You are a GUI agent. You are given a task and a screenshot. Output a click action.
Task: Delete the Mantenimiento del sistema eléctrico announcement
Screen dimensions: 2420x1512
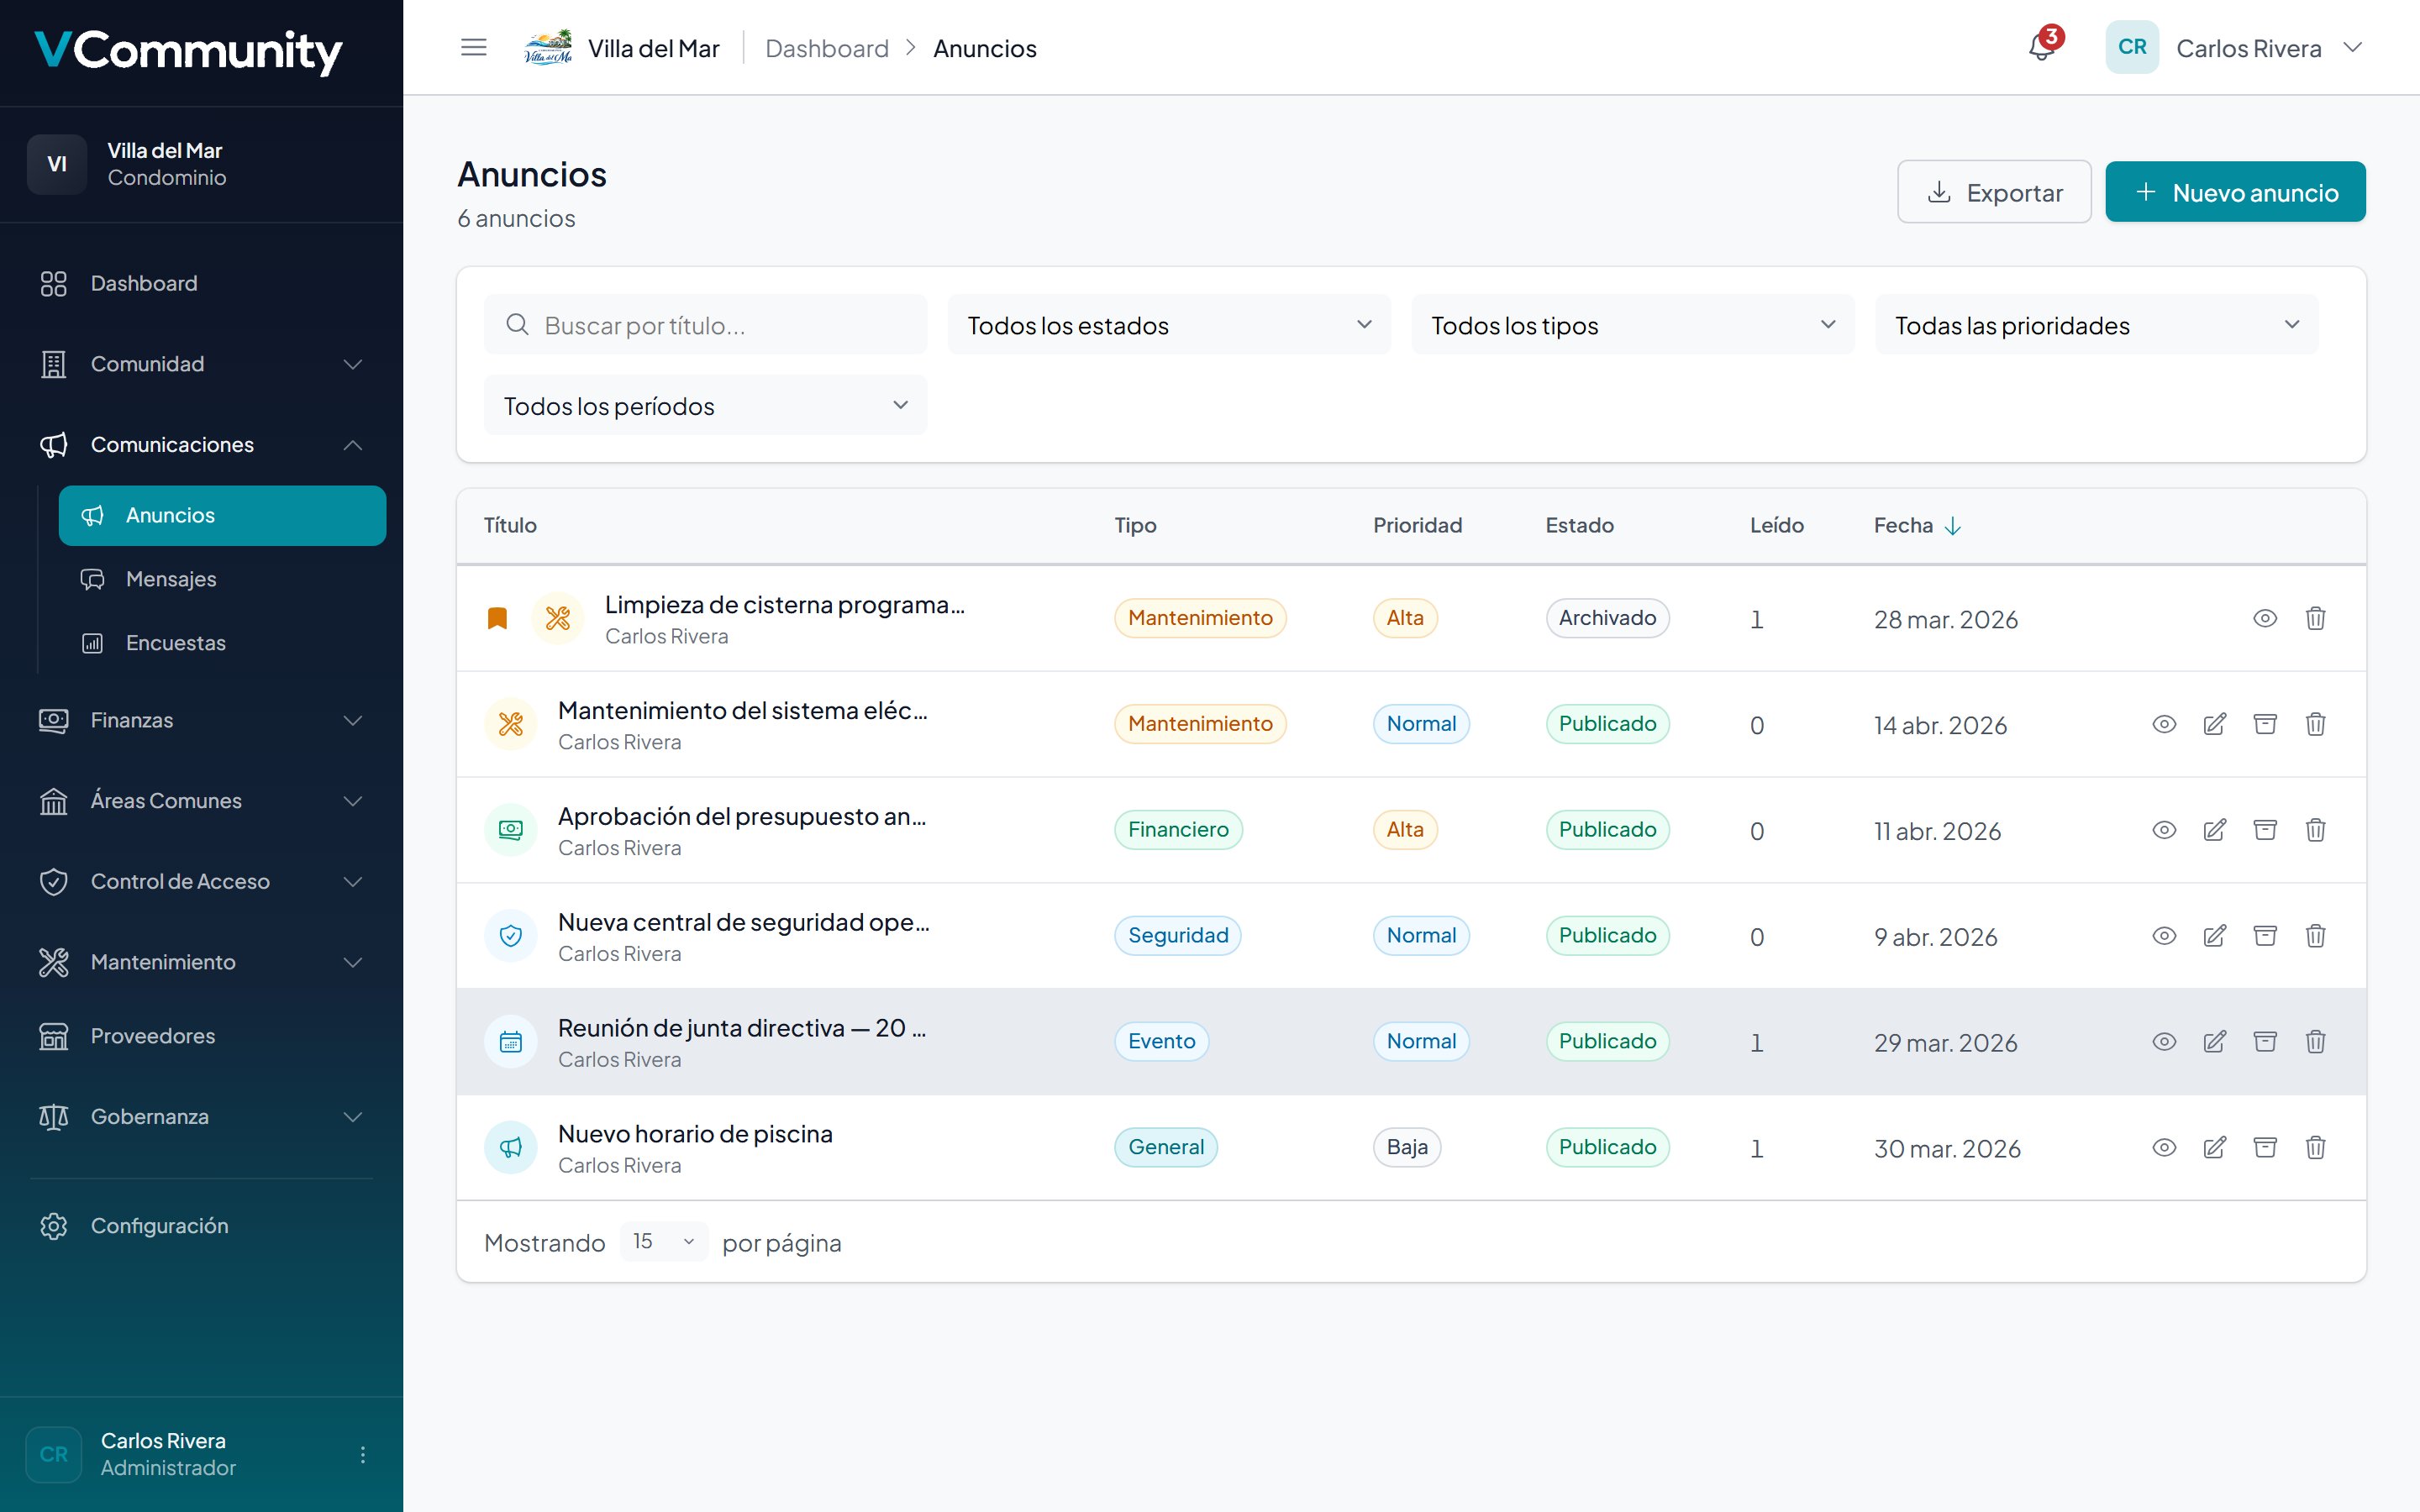(x=2315, y=724)
